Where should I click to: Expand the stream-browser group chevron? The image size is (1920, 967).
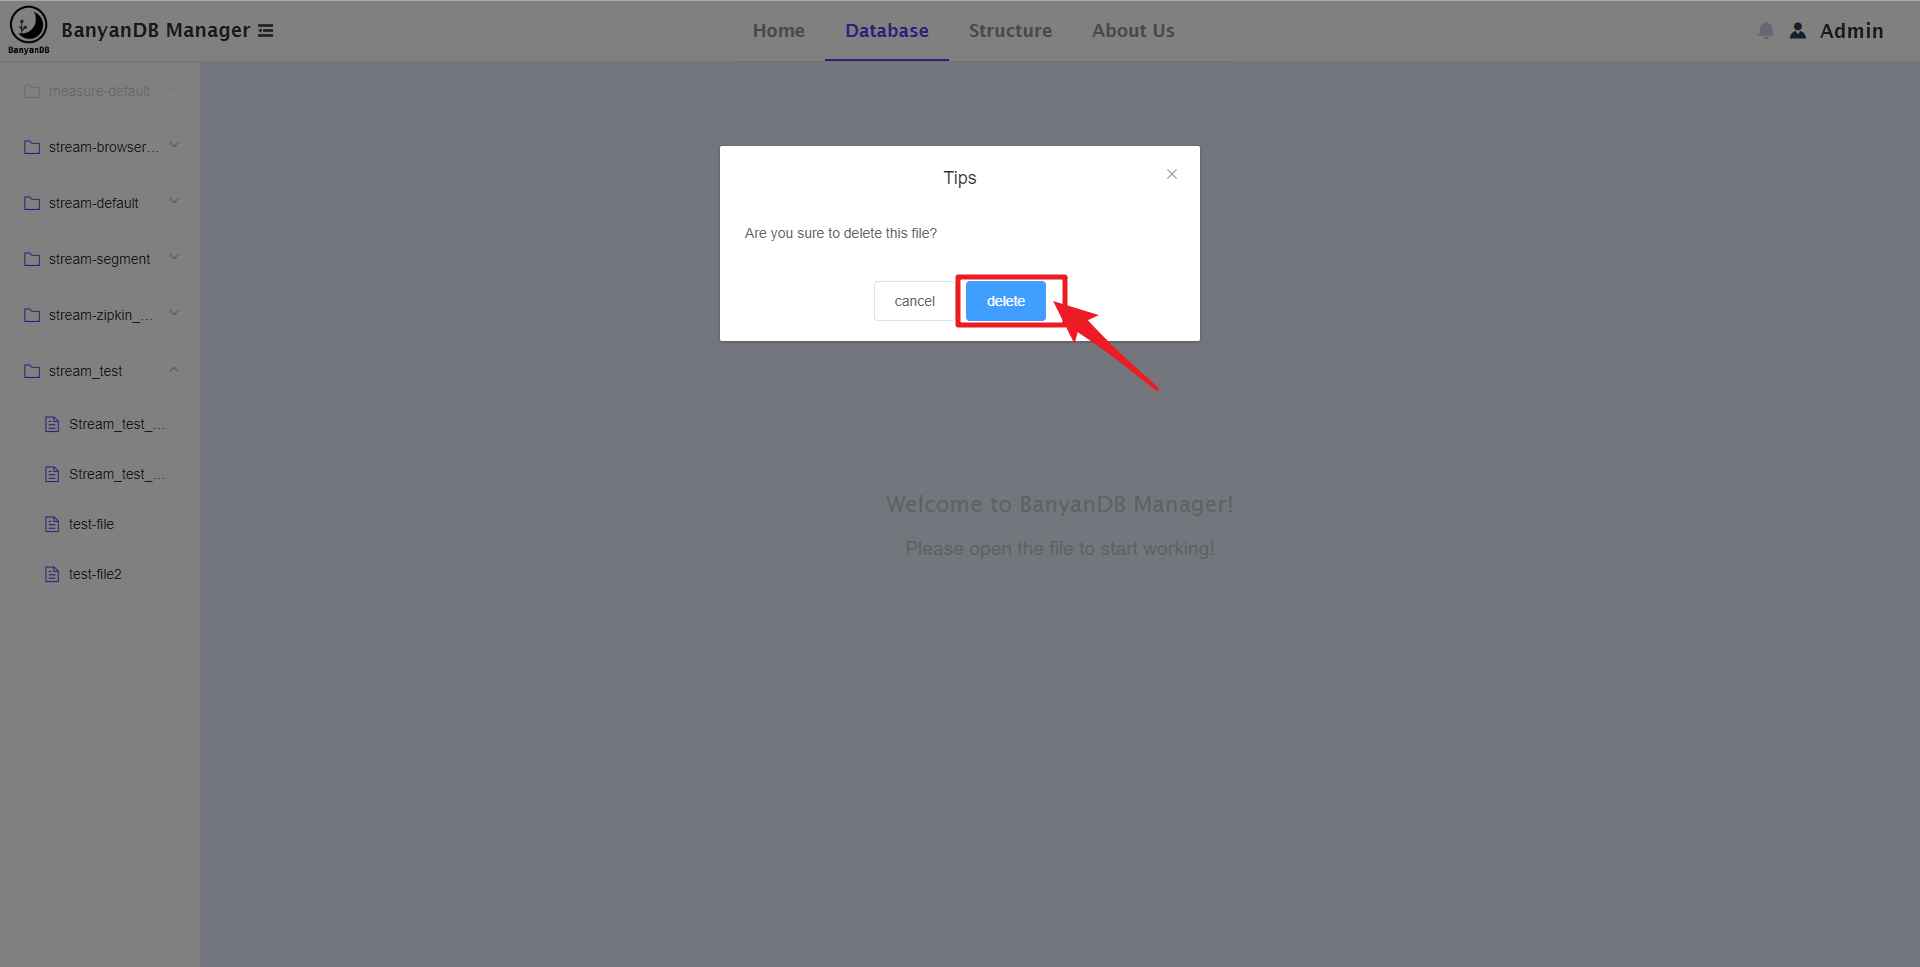pos(174,145)
